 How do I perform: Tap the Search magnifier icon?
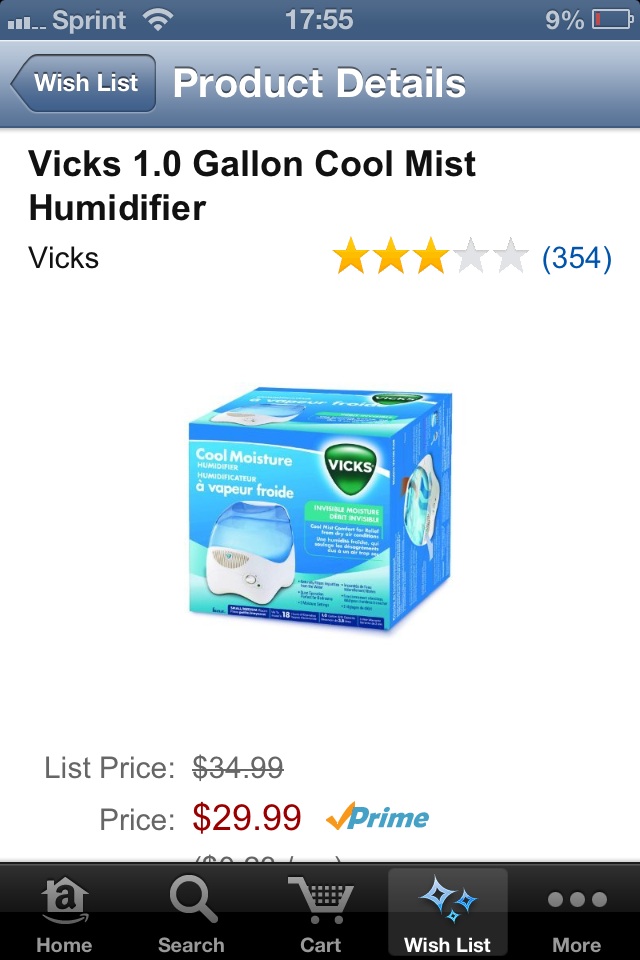(192, 899)
